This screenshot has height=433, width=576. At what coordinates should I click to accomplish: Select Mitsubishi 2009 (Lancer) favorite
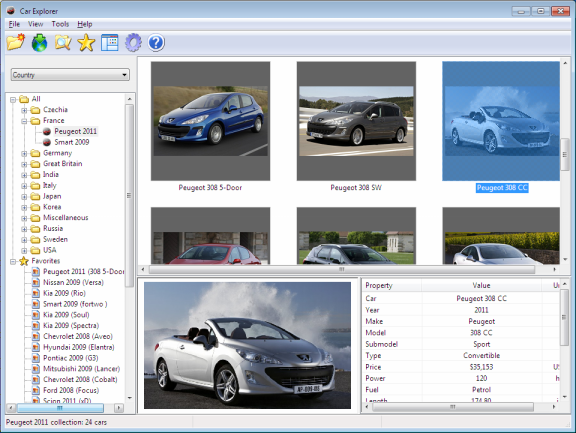(x=82, y=369)
